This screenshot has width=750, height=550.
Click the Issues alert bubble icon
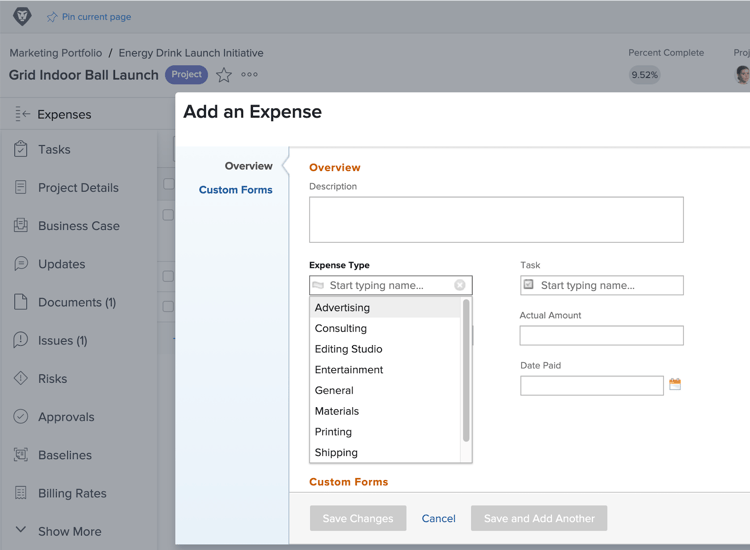click(x=21, y=340)
